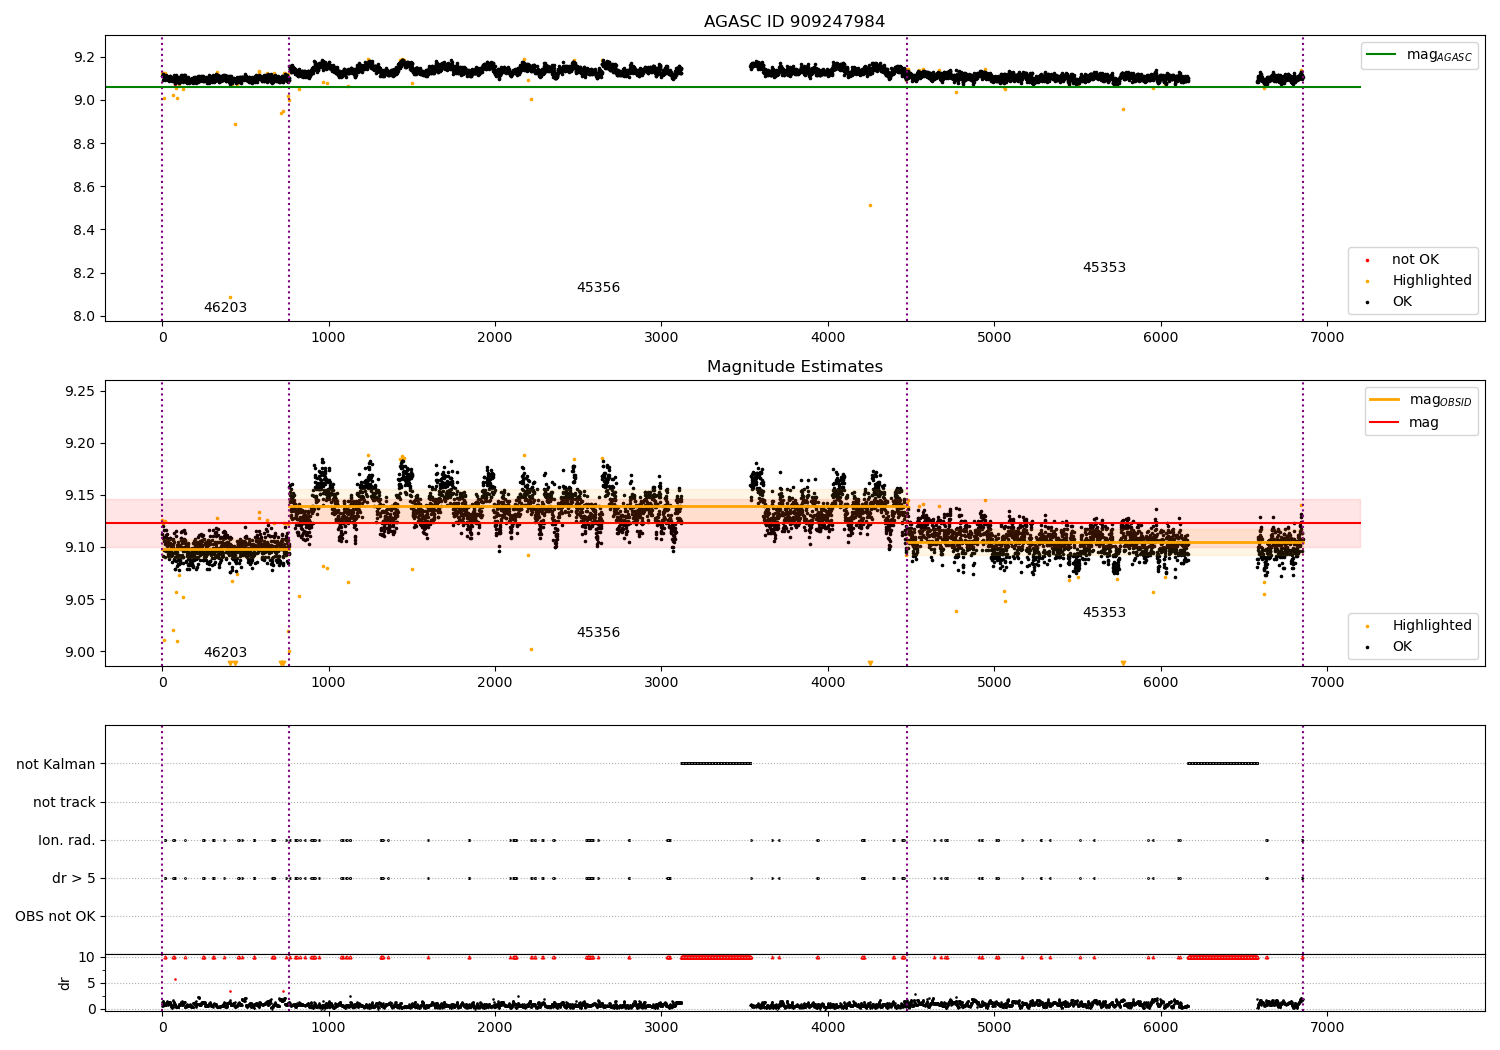Select the orange mag OBSID legend entry
This screenshot has height=1050, width=1500.
coord(1420,400)
